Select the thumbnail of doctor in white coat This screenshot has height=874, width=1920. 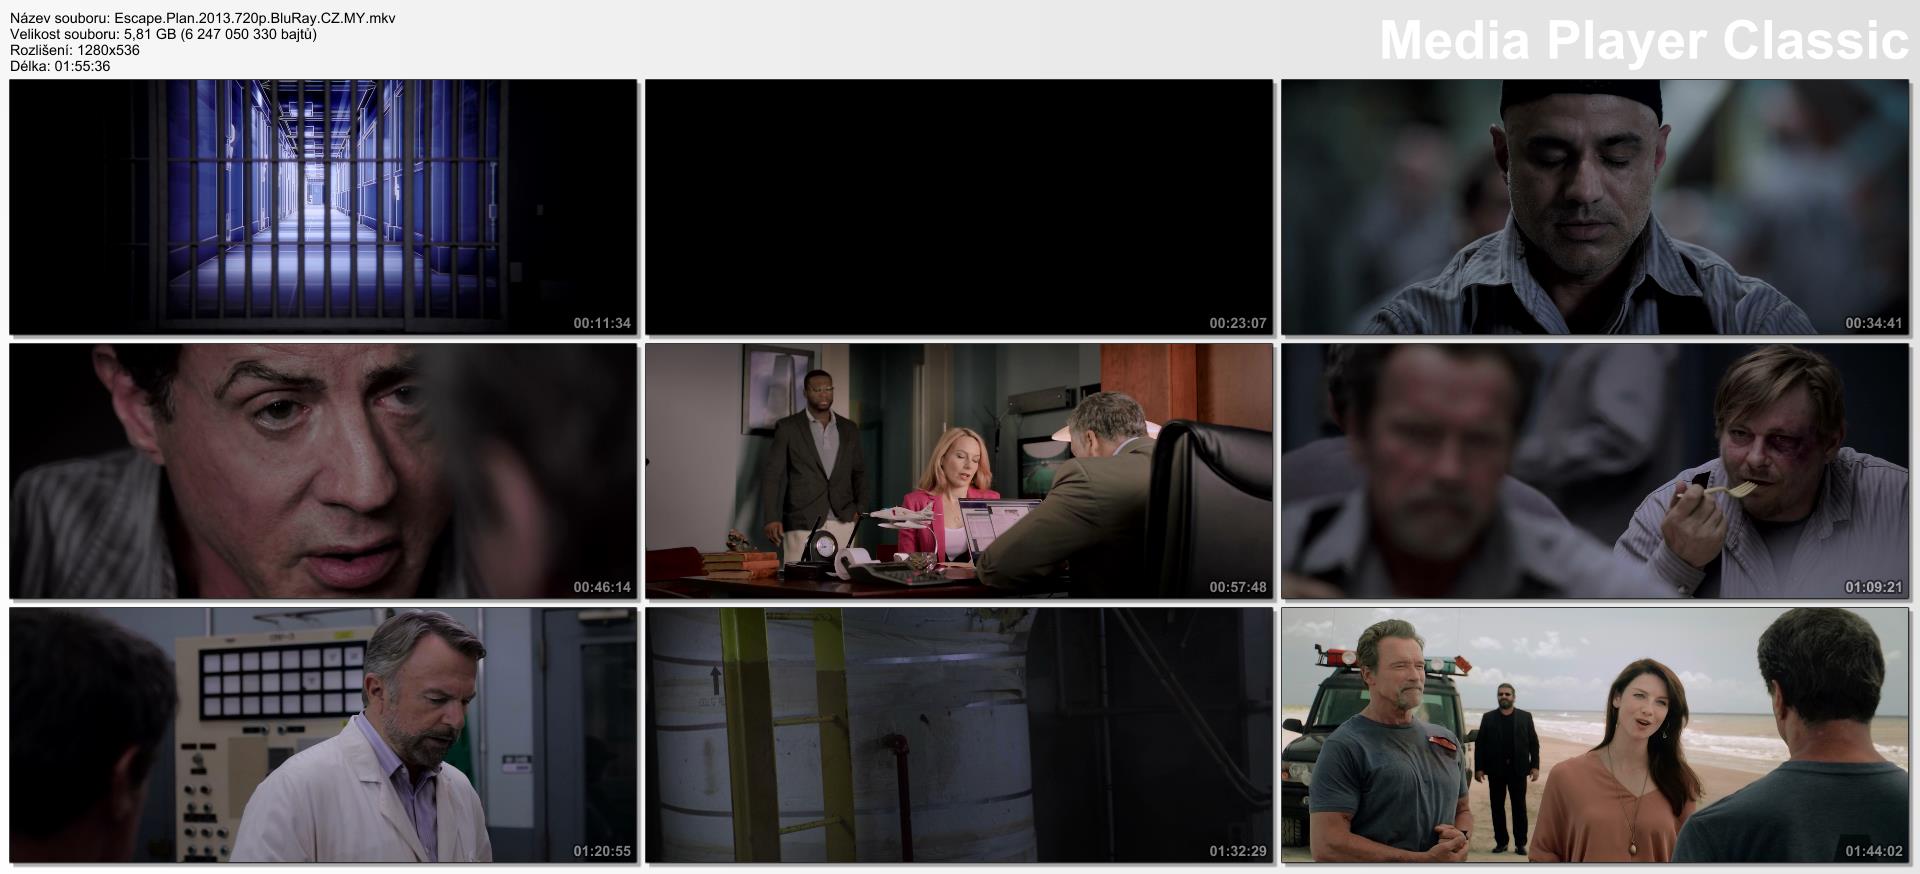(x=322, y=735)
